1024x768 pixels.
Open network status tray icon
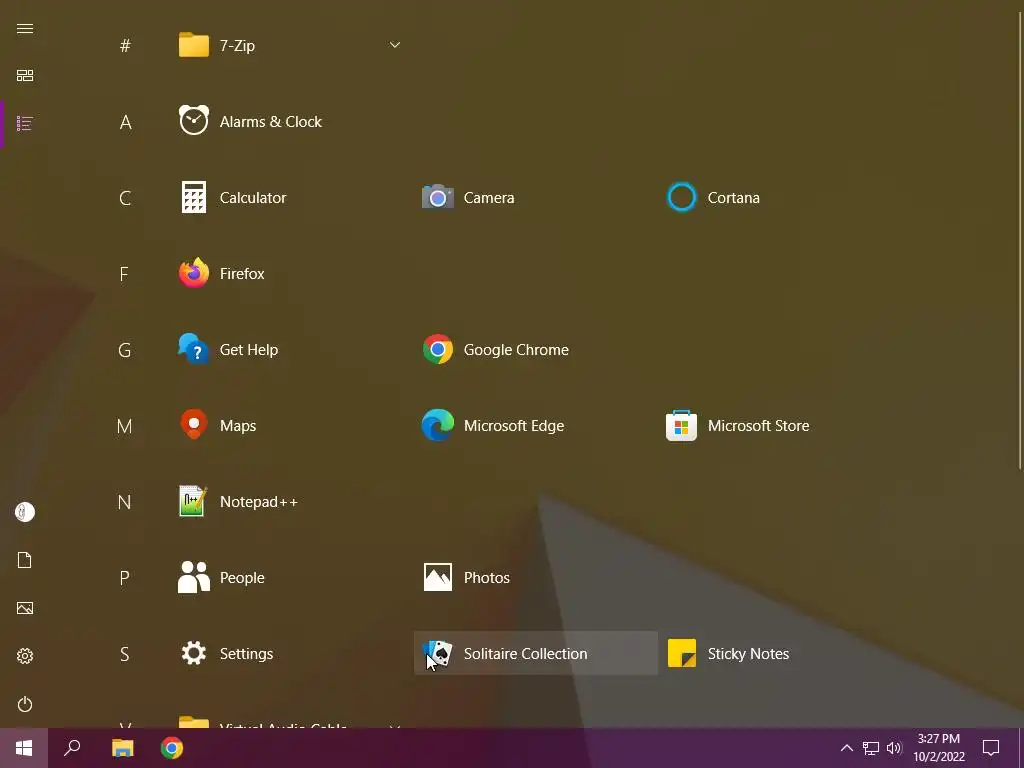point(871,748)
